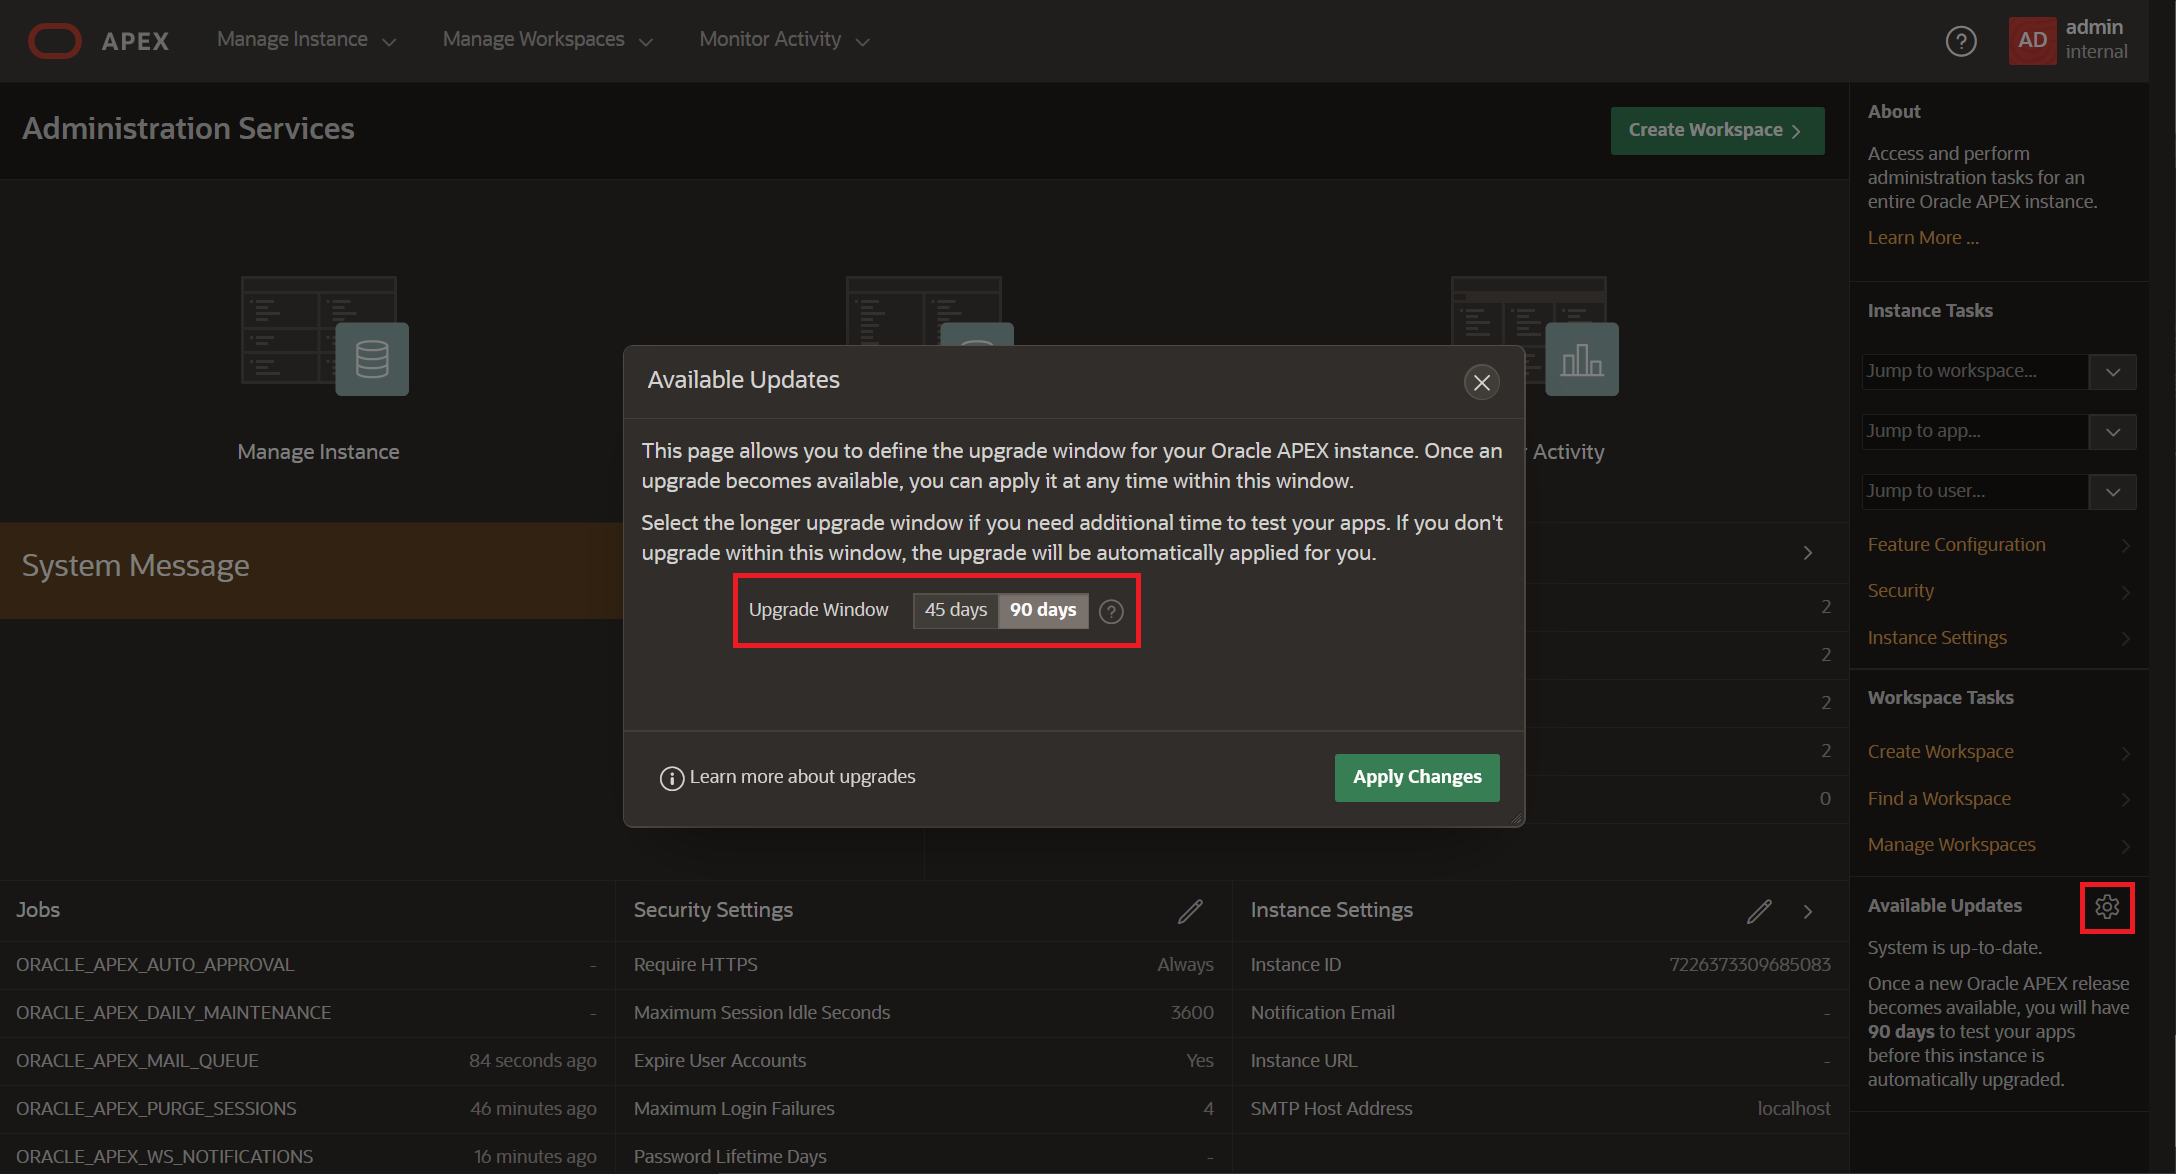Expand the Jump to app dropdown
This screenshot has width=2176, height=1174.
pyautogui.click(x=2112, y=432)
